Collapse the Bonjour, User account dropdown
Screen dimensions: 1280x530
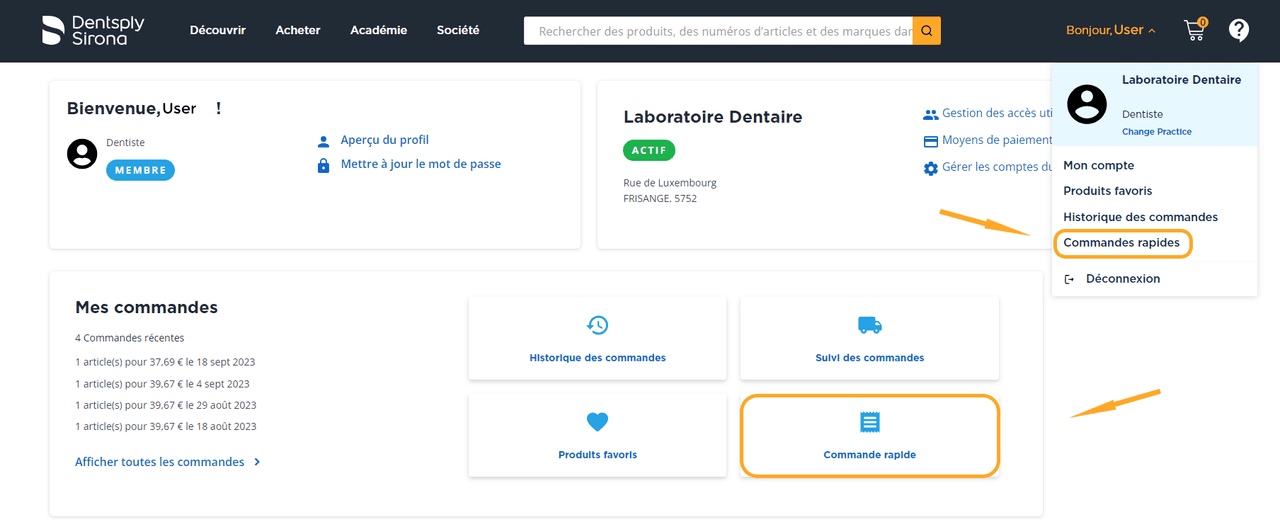pyautogui.click(x=1110, y=31)
